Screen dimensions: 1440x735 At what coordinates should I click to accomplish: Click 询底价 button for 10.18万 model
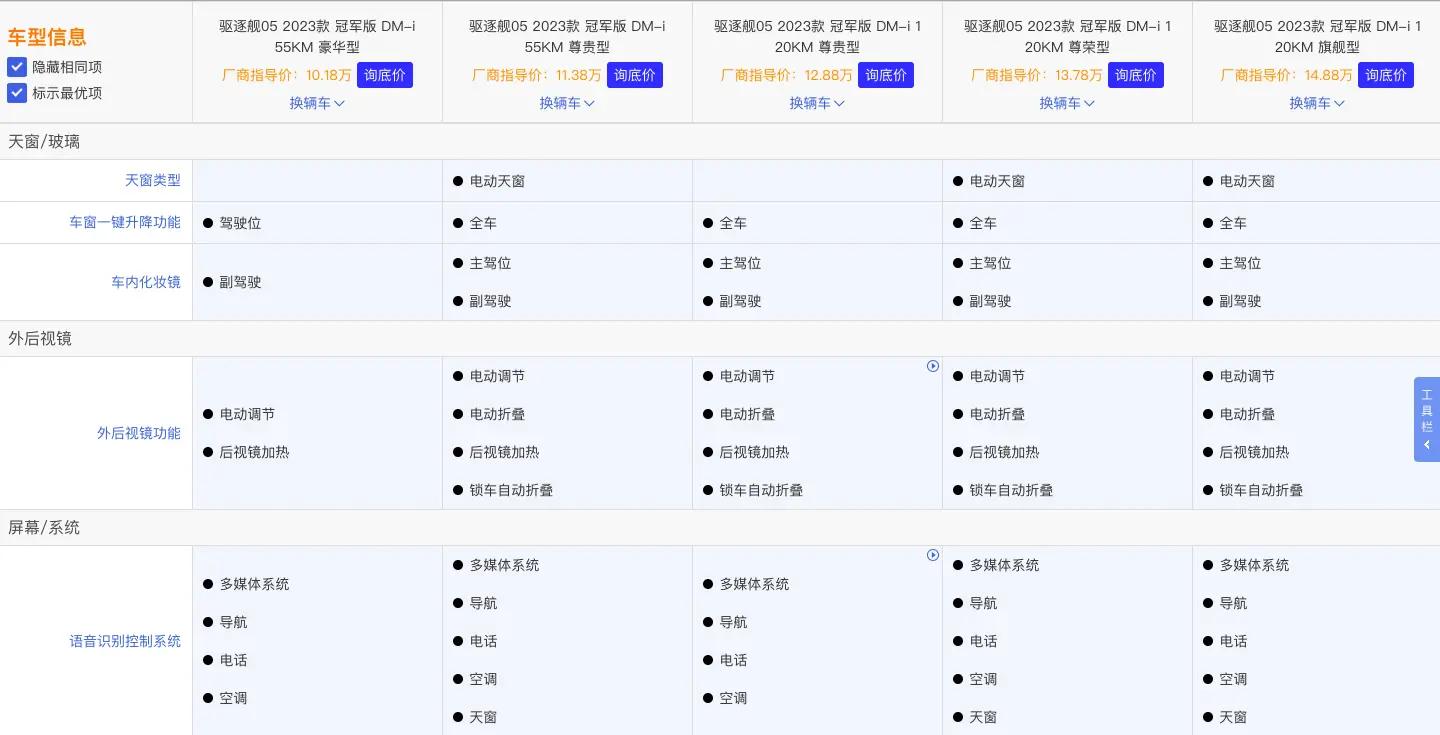pos(385,74)
